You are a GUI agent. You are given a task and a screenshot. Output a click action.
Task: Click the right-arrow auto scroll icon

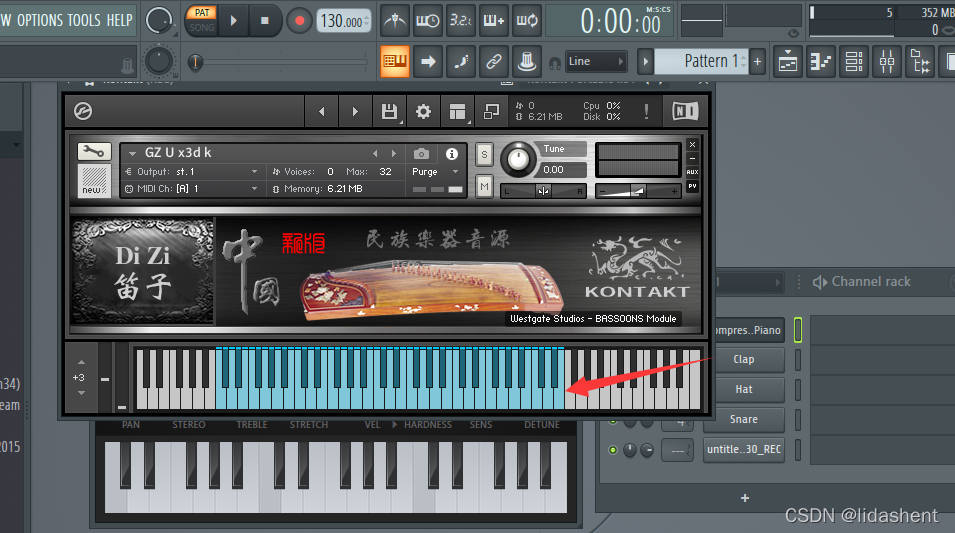428,61
